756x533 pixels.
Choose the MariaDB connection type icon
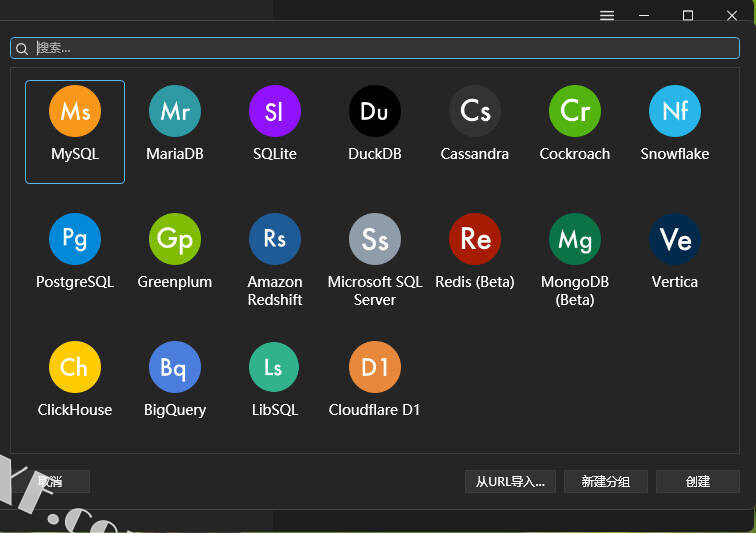[175, 111]
